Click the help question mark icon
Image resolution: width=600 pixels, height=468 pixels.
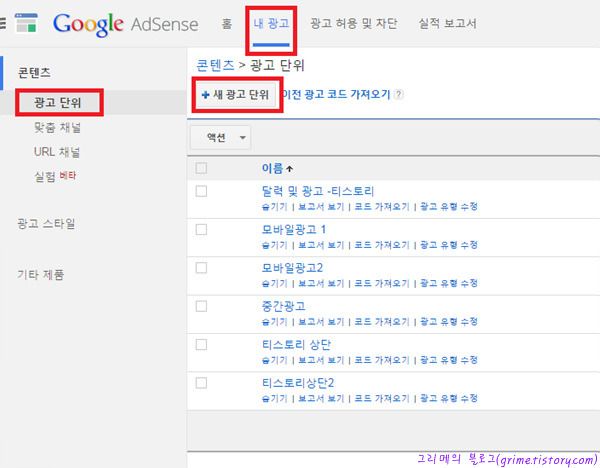tap(399, 94)
